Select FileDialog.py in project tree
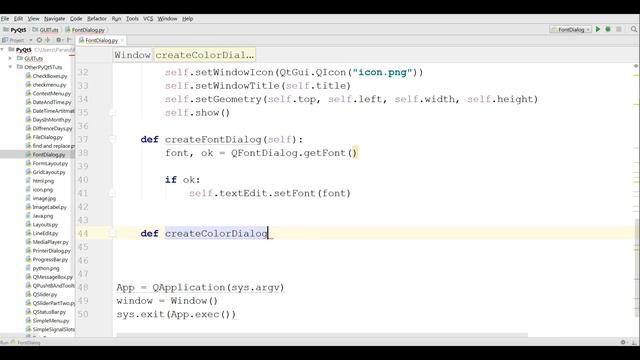640x360 pixels. coord(48,137)
